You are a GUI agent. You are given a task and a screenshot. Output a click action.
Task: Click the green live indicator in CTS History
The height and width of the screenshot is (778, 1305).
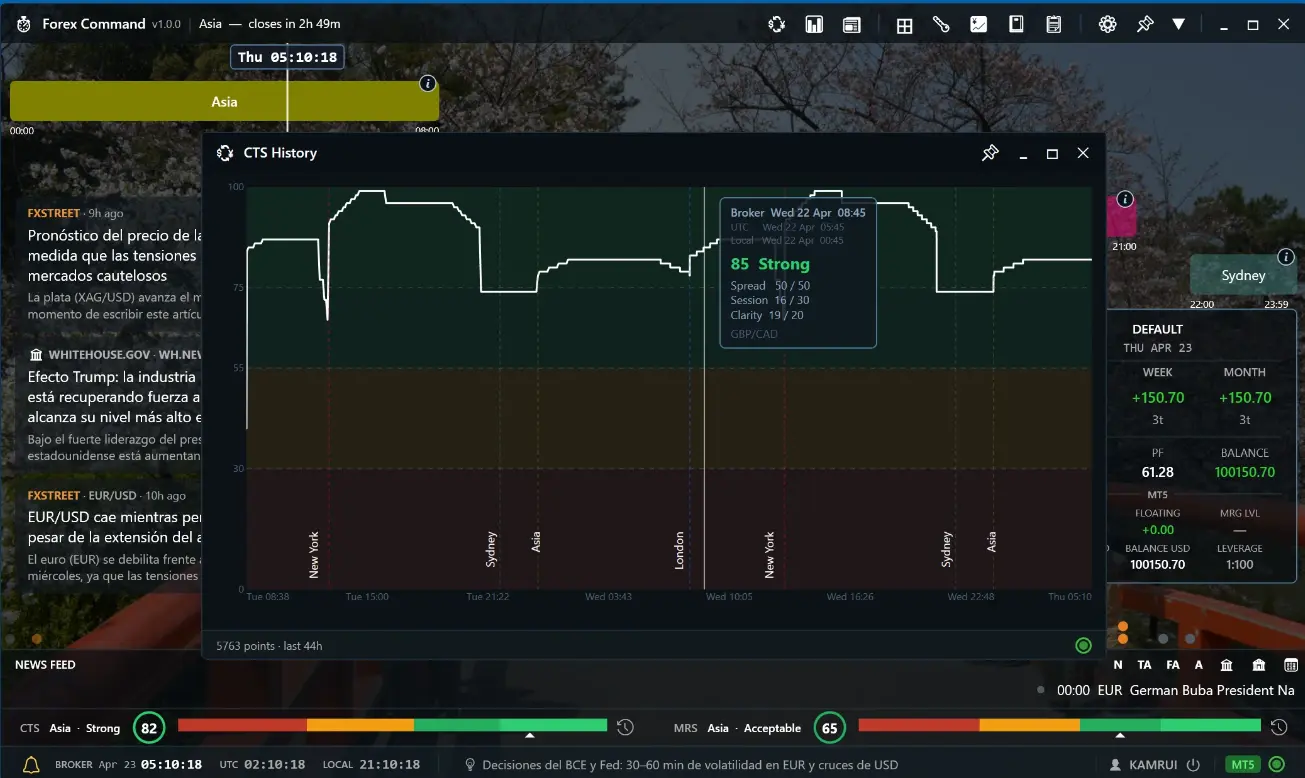pos(1083,646)
